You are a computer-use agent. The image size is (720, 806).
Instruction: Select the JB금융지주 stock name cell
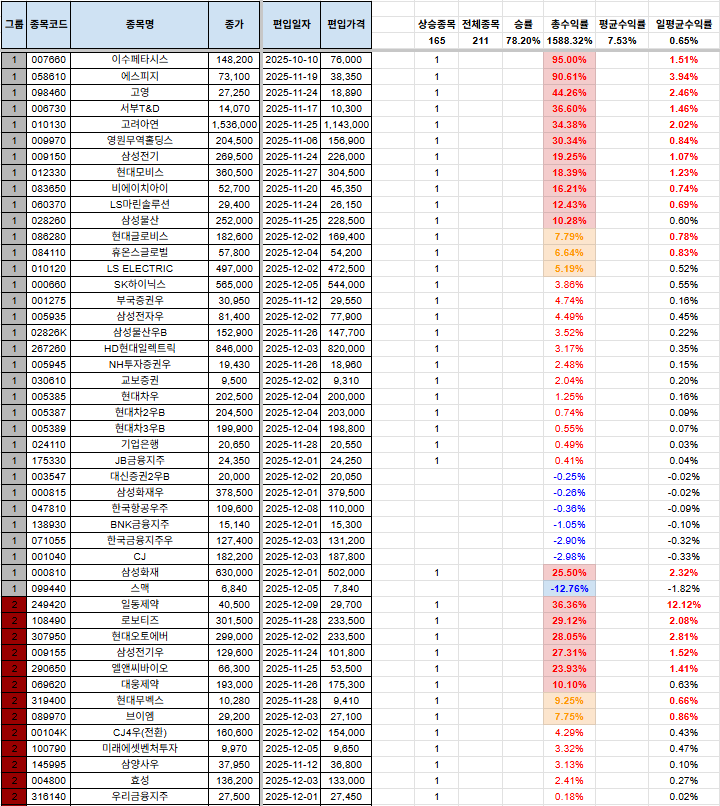(x=139, y=460)
